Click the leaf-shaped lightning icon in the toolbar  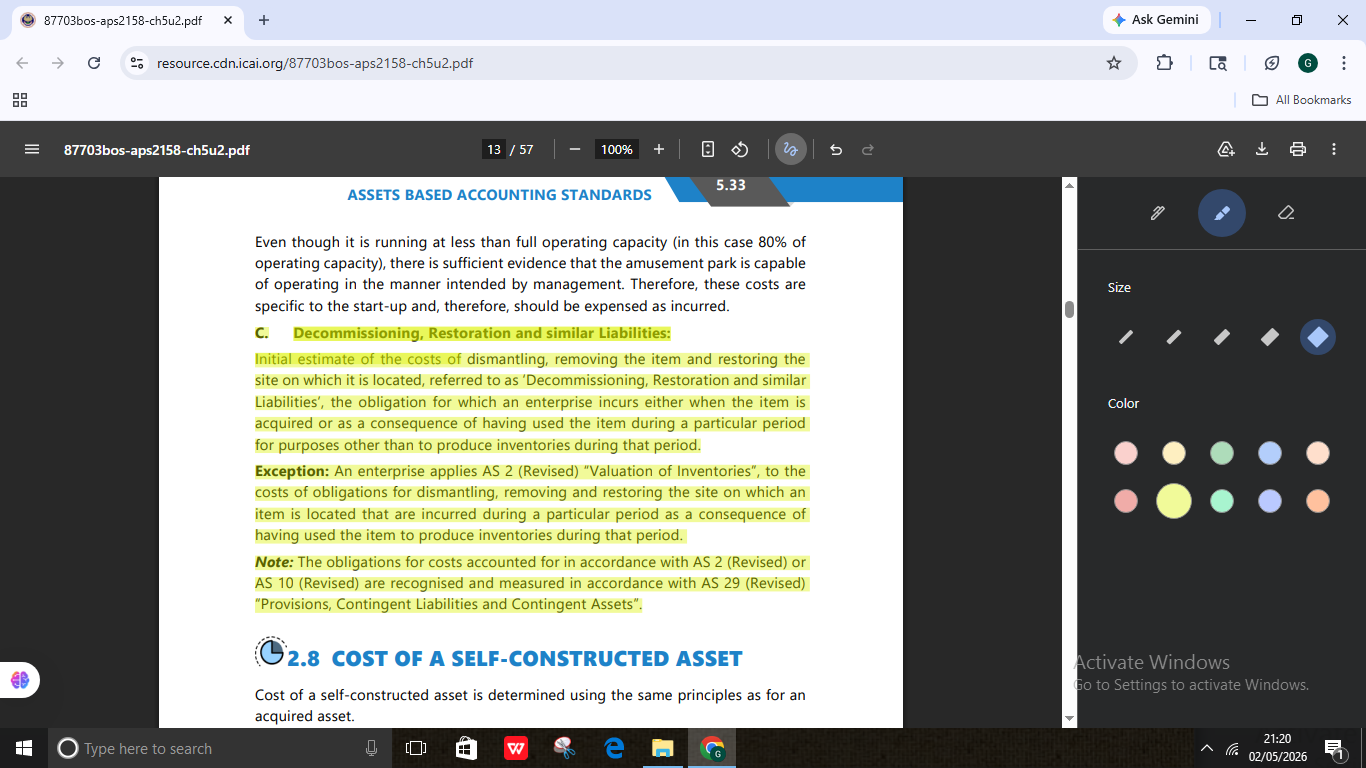(1272, 63)
